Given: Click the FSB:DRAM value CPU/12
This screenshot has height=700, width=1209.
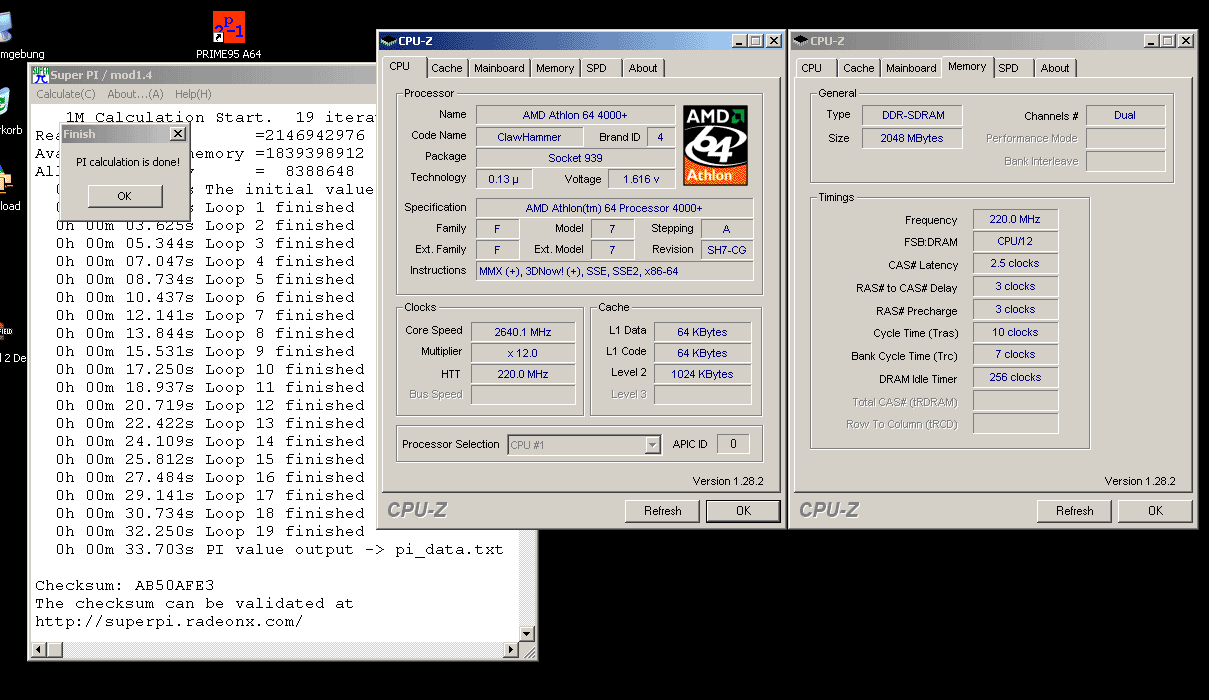Looking at the screenshot, I should tap(1015, 241).
